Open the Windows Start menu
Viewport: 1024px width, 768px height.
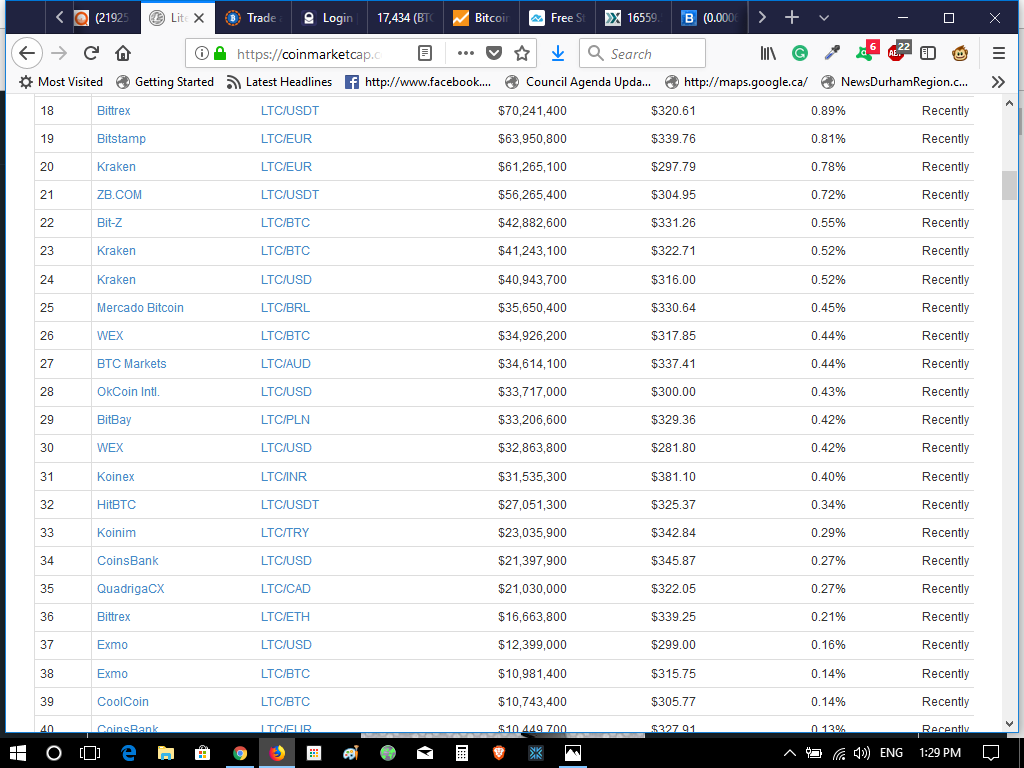point(18,753)
